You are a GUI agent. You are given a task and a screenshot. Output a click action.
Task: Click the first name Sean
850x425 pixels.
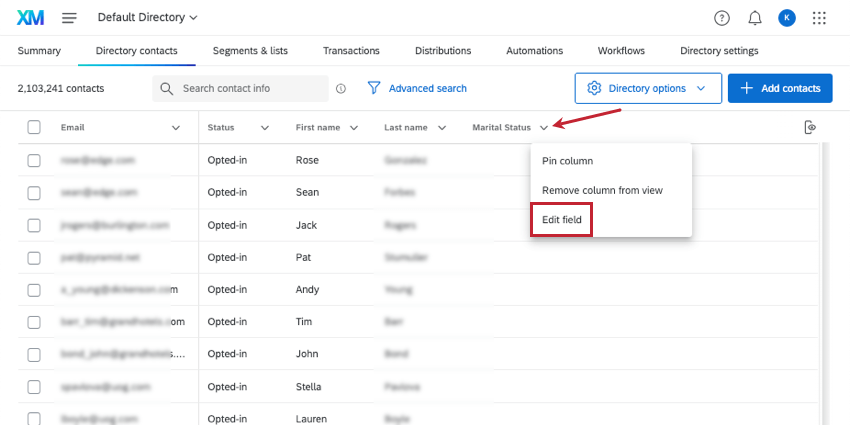coord(307,192)
